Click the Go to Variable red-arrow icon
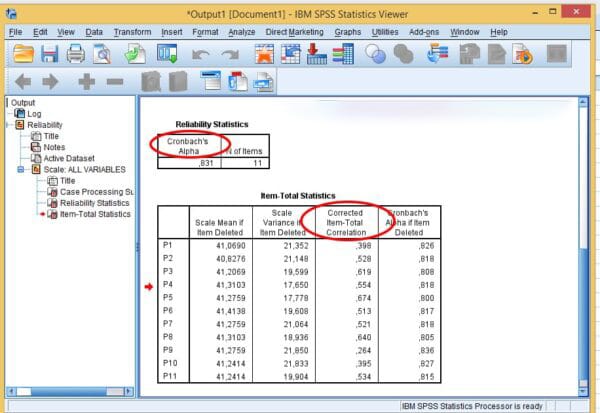Viewport: 600px width, 413px height. coord(316,54)
